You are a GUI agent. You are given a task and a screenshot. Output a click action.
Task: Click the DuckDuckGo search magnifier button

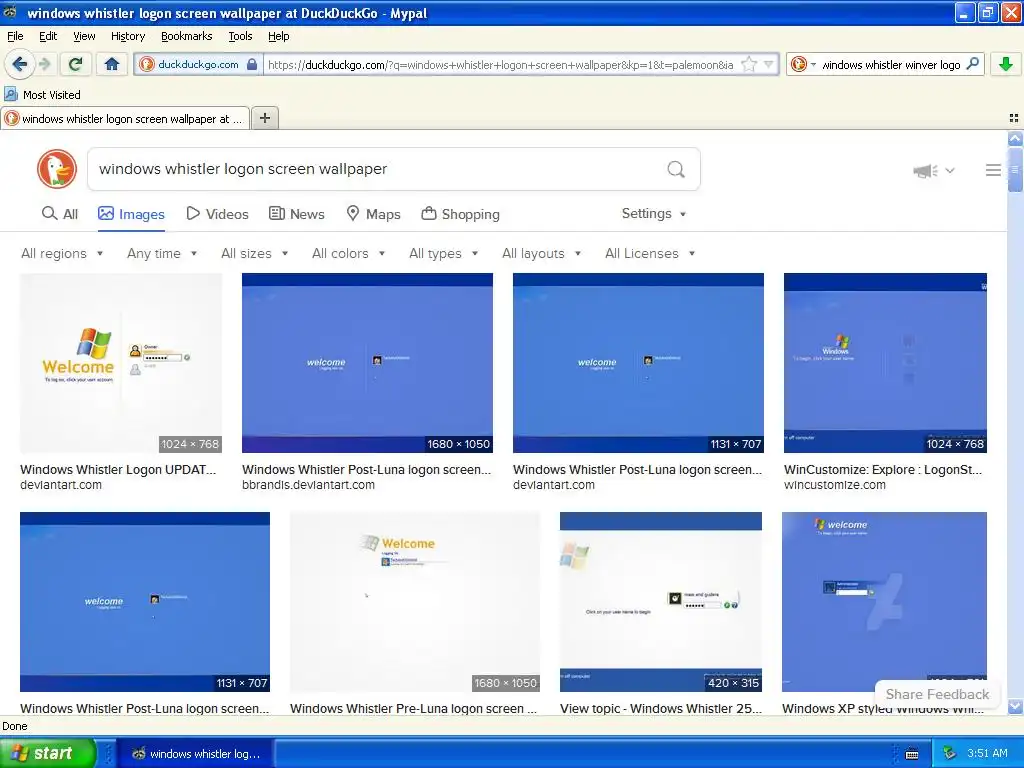tap(676, 169)
